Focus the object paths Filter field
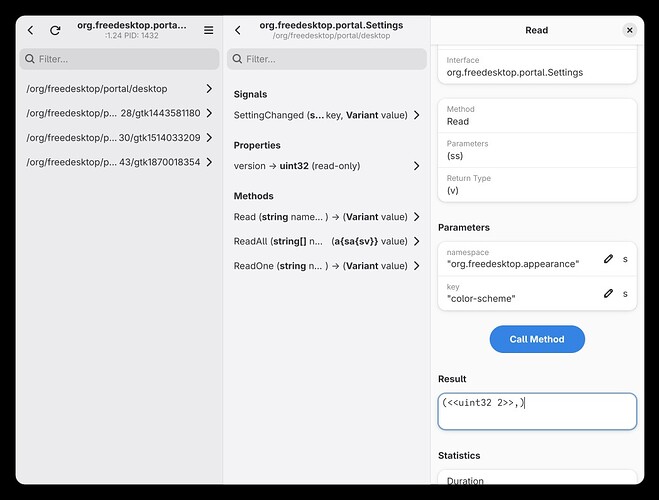659x500 pixels. coord(119,59)
